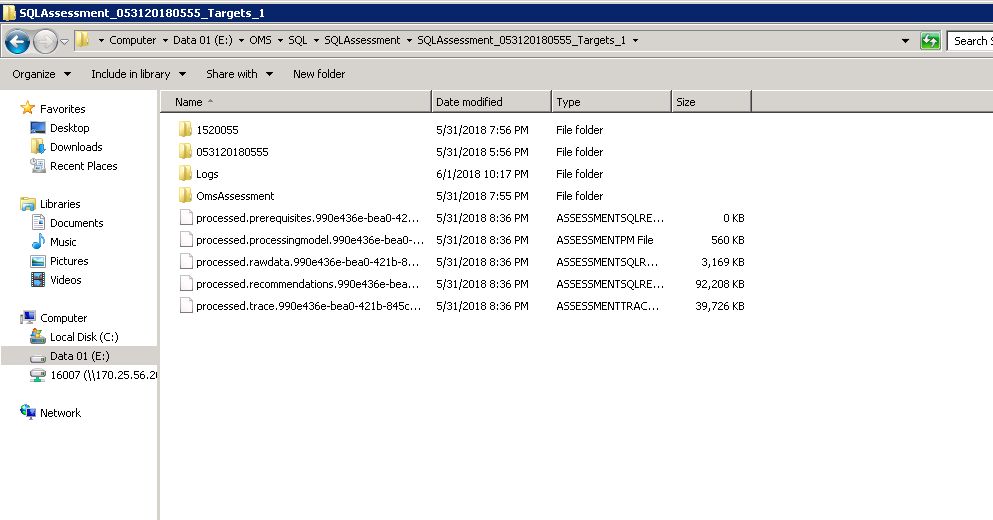
Task: Go back using the blue Back arrow
Action: pyautogui.click(x=17, y=42)
